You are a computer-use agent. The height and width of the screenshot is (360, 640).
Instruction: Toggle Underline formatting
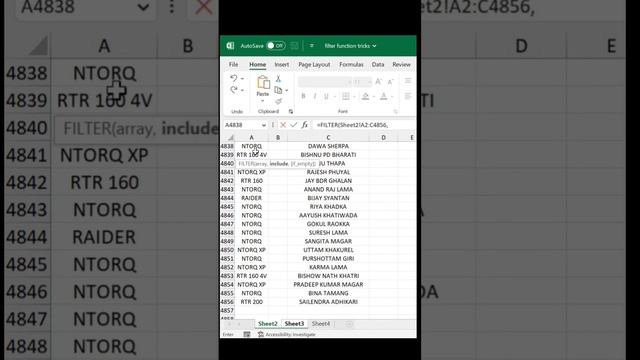coord(326,96)
